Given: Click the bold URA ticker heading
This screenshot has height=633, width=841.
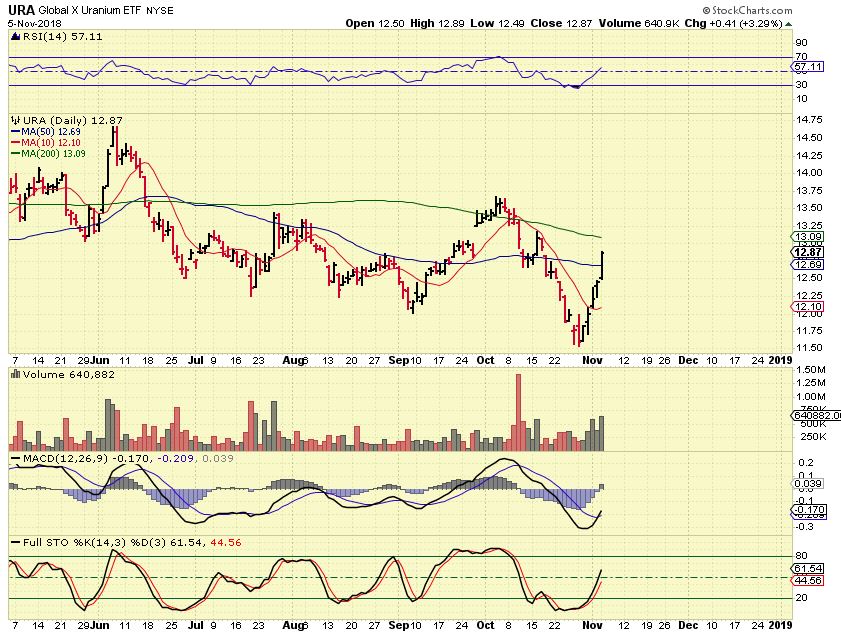Looking at the screenshot, I should click(x=21, y=10).
